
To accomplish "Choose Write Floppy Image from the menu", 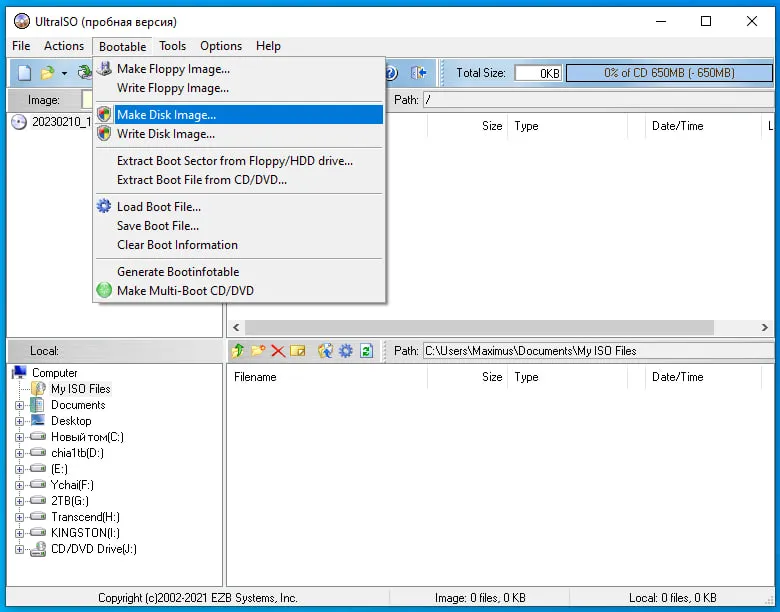I will [239, 88].
